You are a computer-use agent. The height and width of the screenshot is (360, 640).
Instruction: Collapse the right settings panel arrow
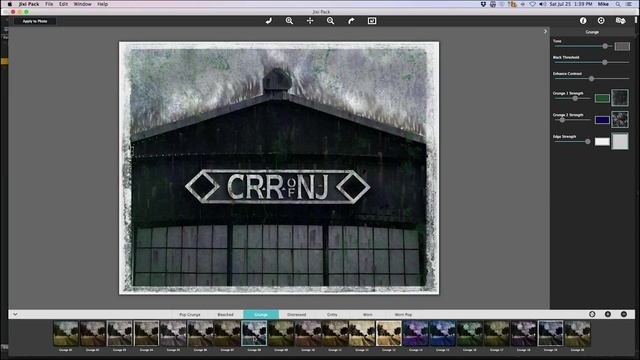click(x=545, y=31)
